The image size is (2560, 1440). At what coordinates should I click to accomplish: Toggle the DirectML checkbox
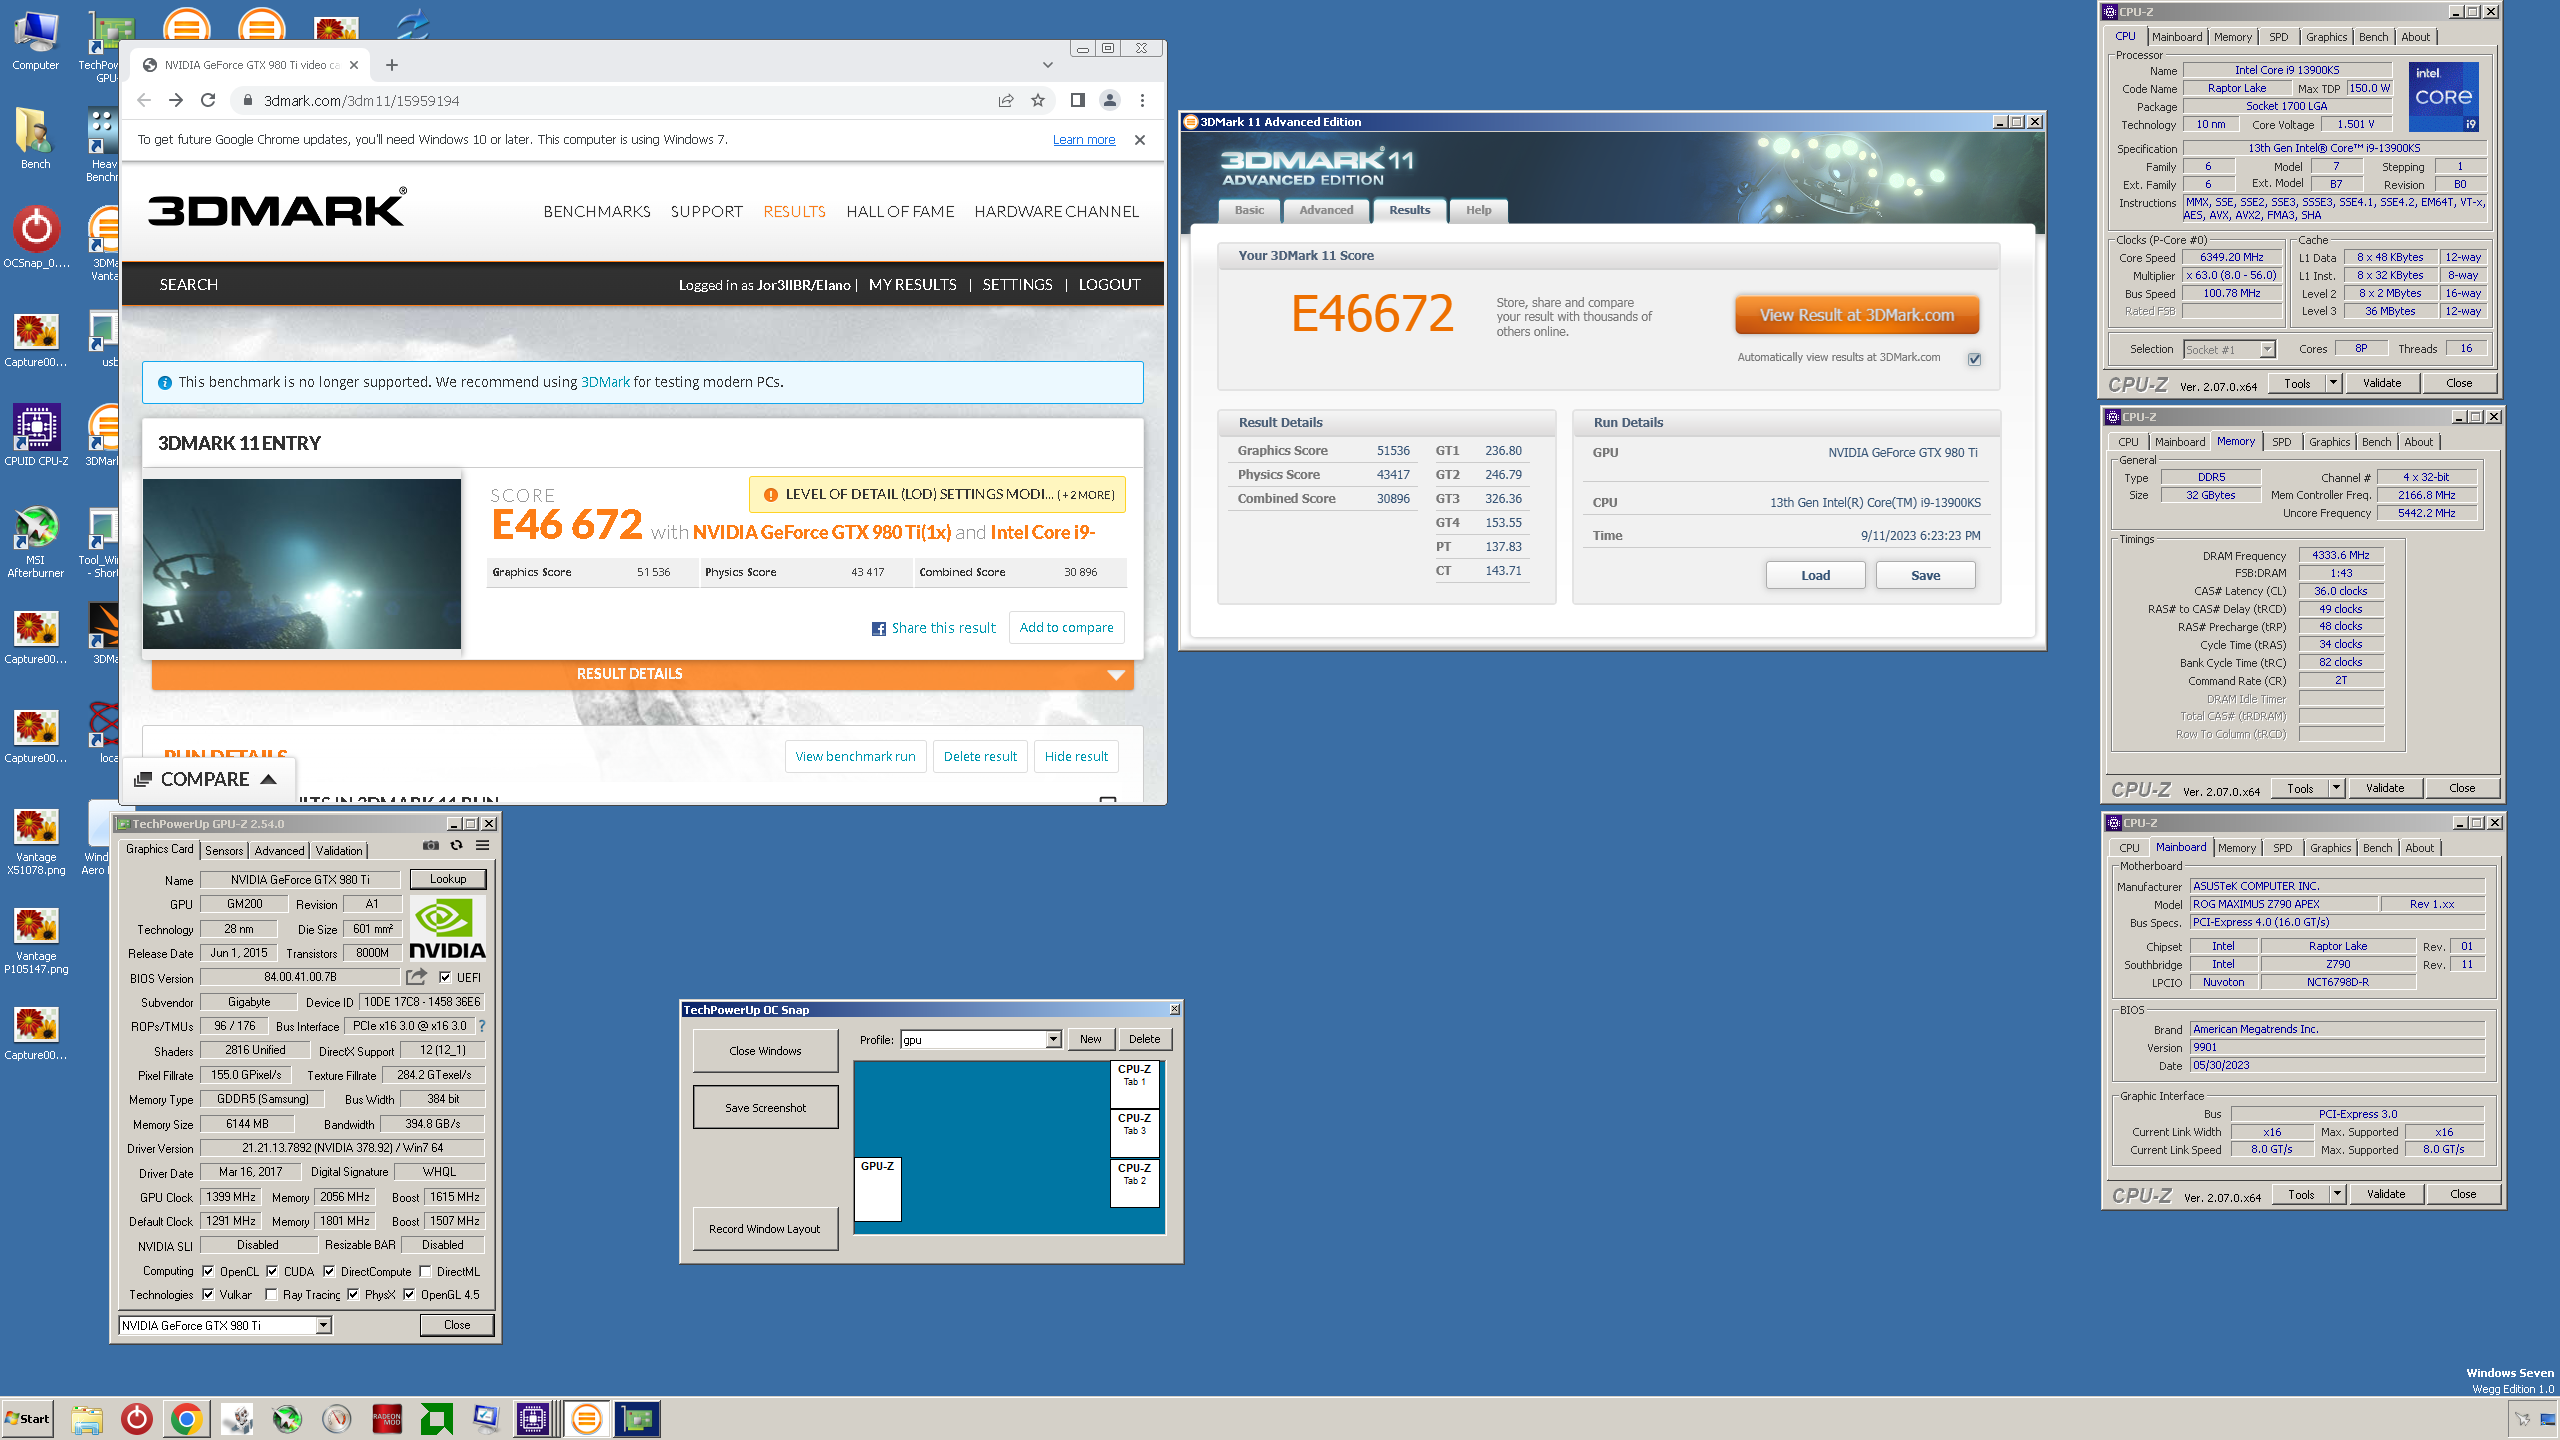click(x=425, y=1271)
